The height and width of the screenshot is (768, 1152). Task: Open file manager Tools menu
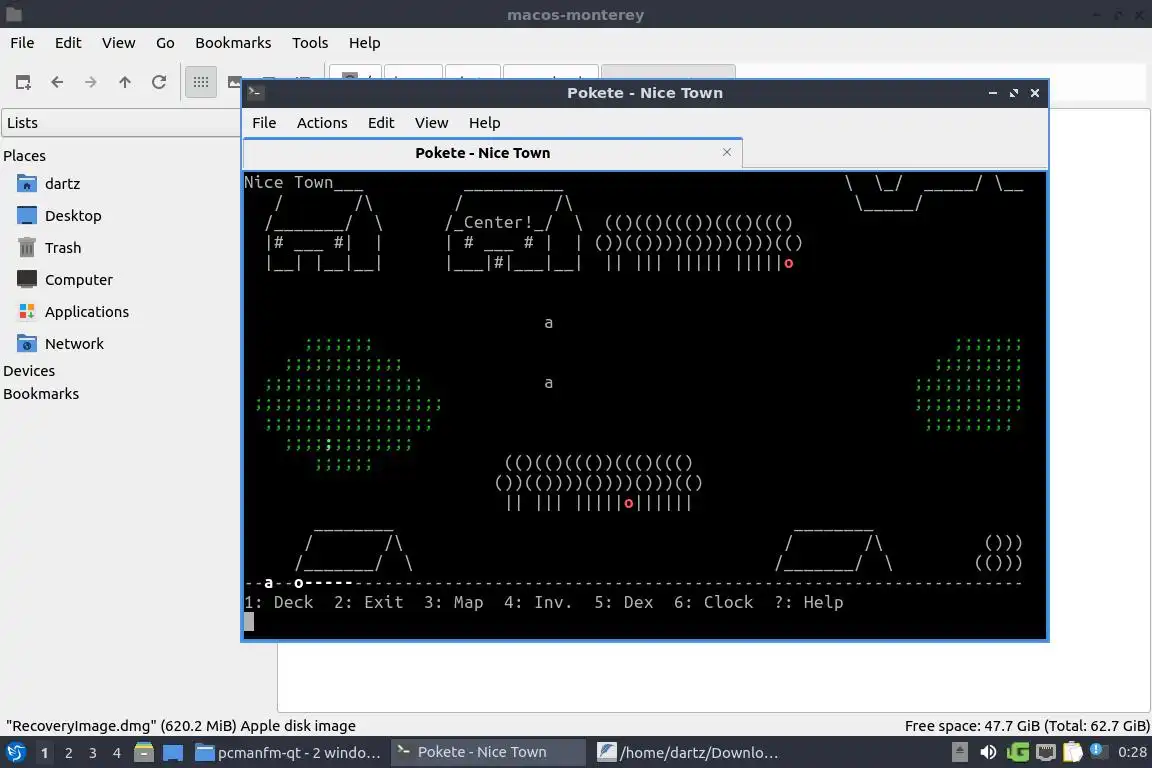point(310,43)
